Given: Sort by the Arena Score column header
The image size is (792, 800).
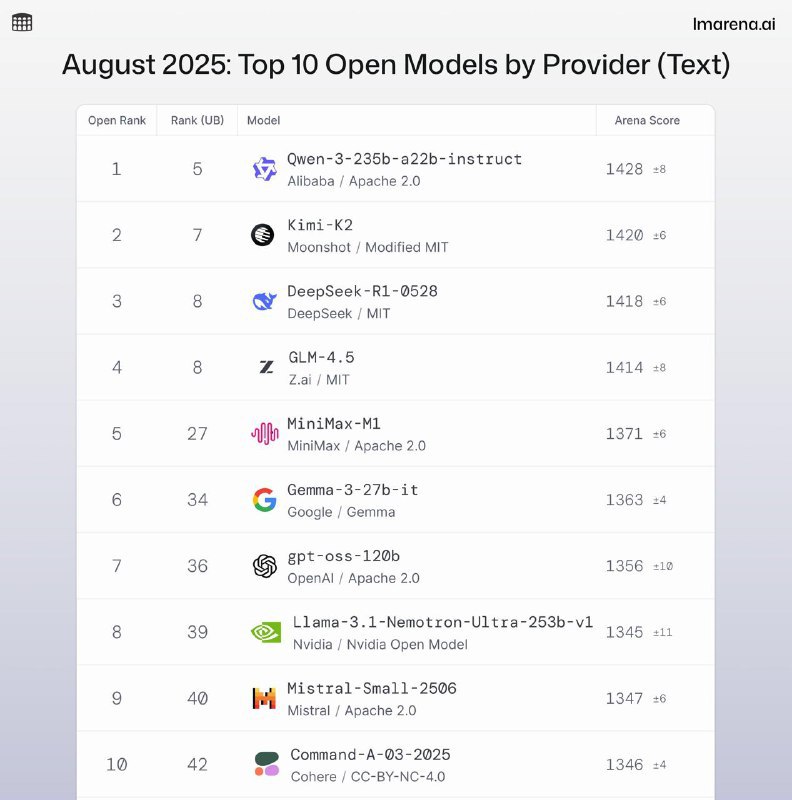Looking at the screenshot, I should coord(646,120).
